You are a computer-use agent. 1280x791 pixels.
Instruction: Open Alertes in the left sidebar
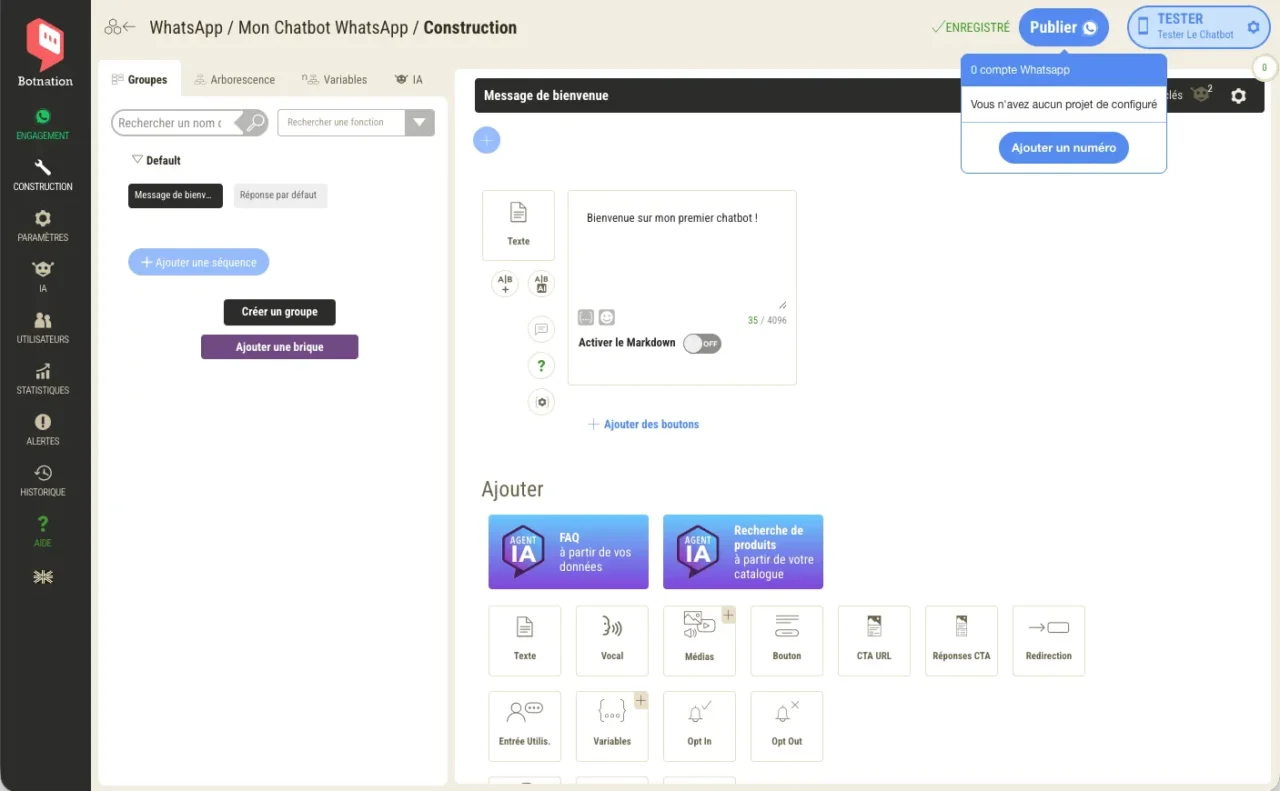pos(43,430)
